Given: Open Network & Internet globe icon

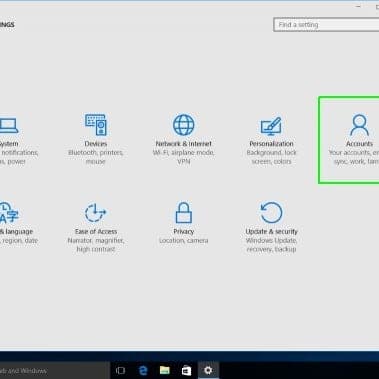Looking at the screenshot, I should (183, 125).
